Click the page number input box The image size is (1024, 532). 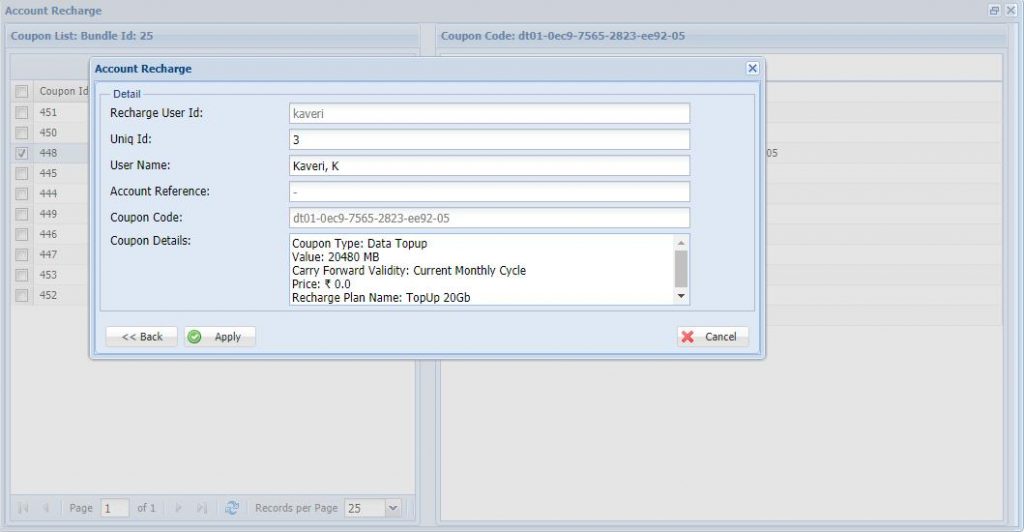pos(114,508)
